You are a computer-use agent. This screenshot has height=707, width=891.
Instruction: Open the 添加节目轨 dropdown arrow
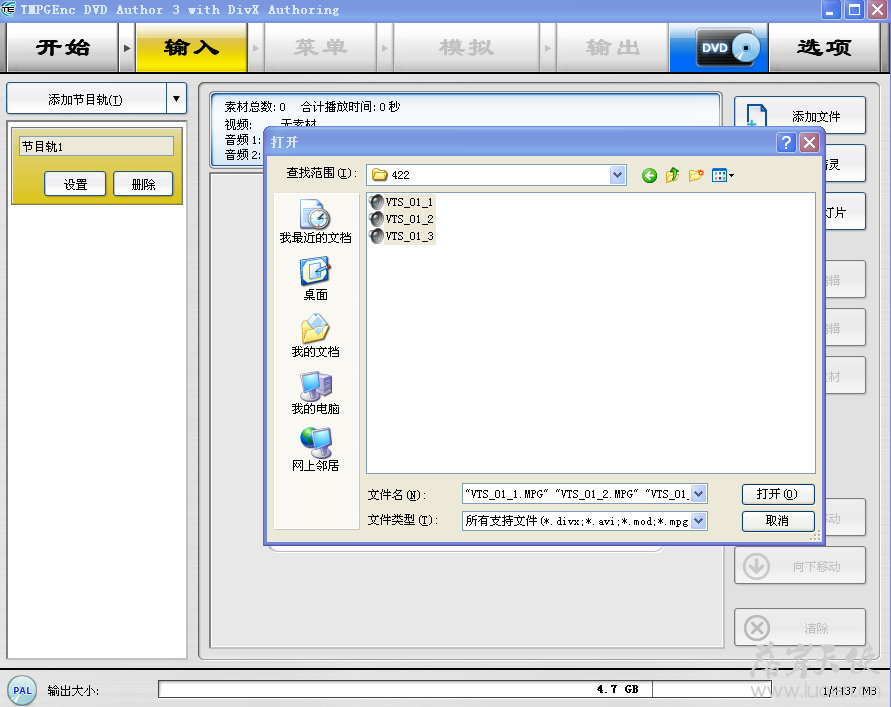click(177, 99)
